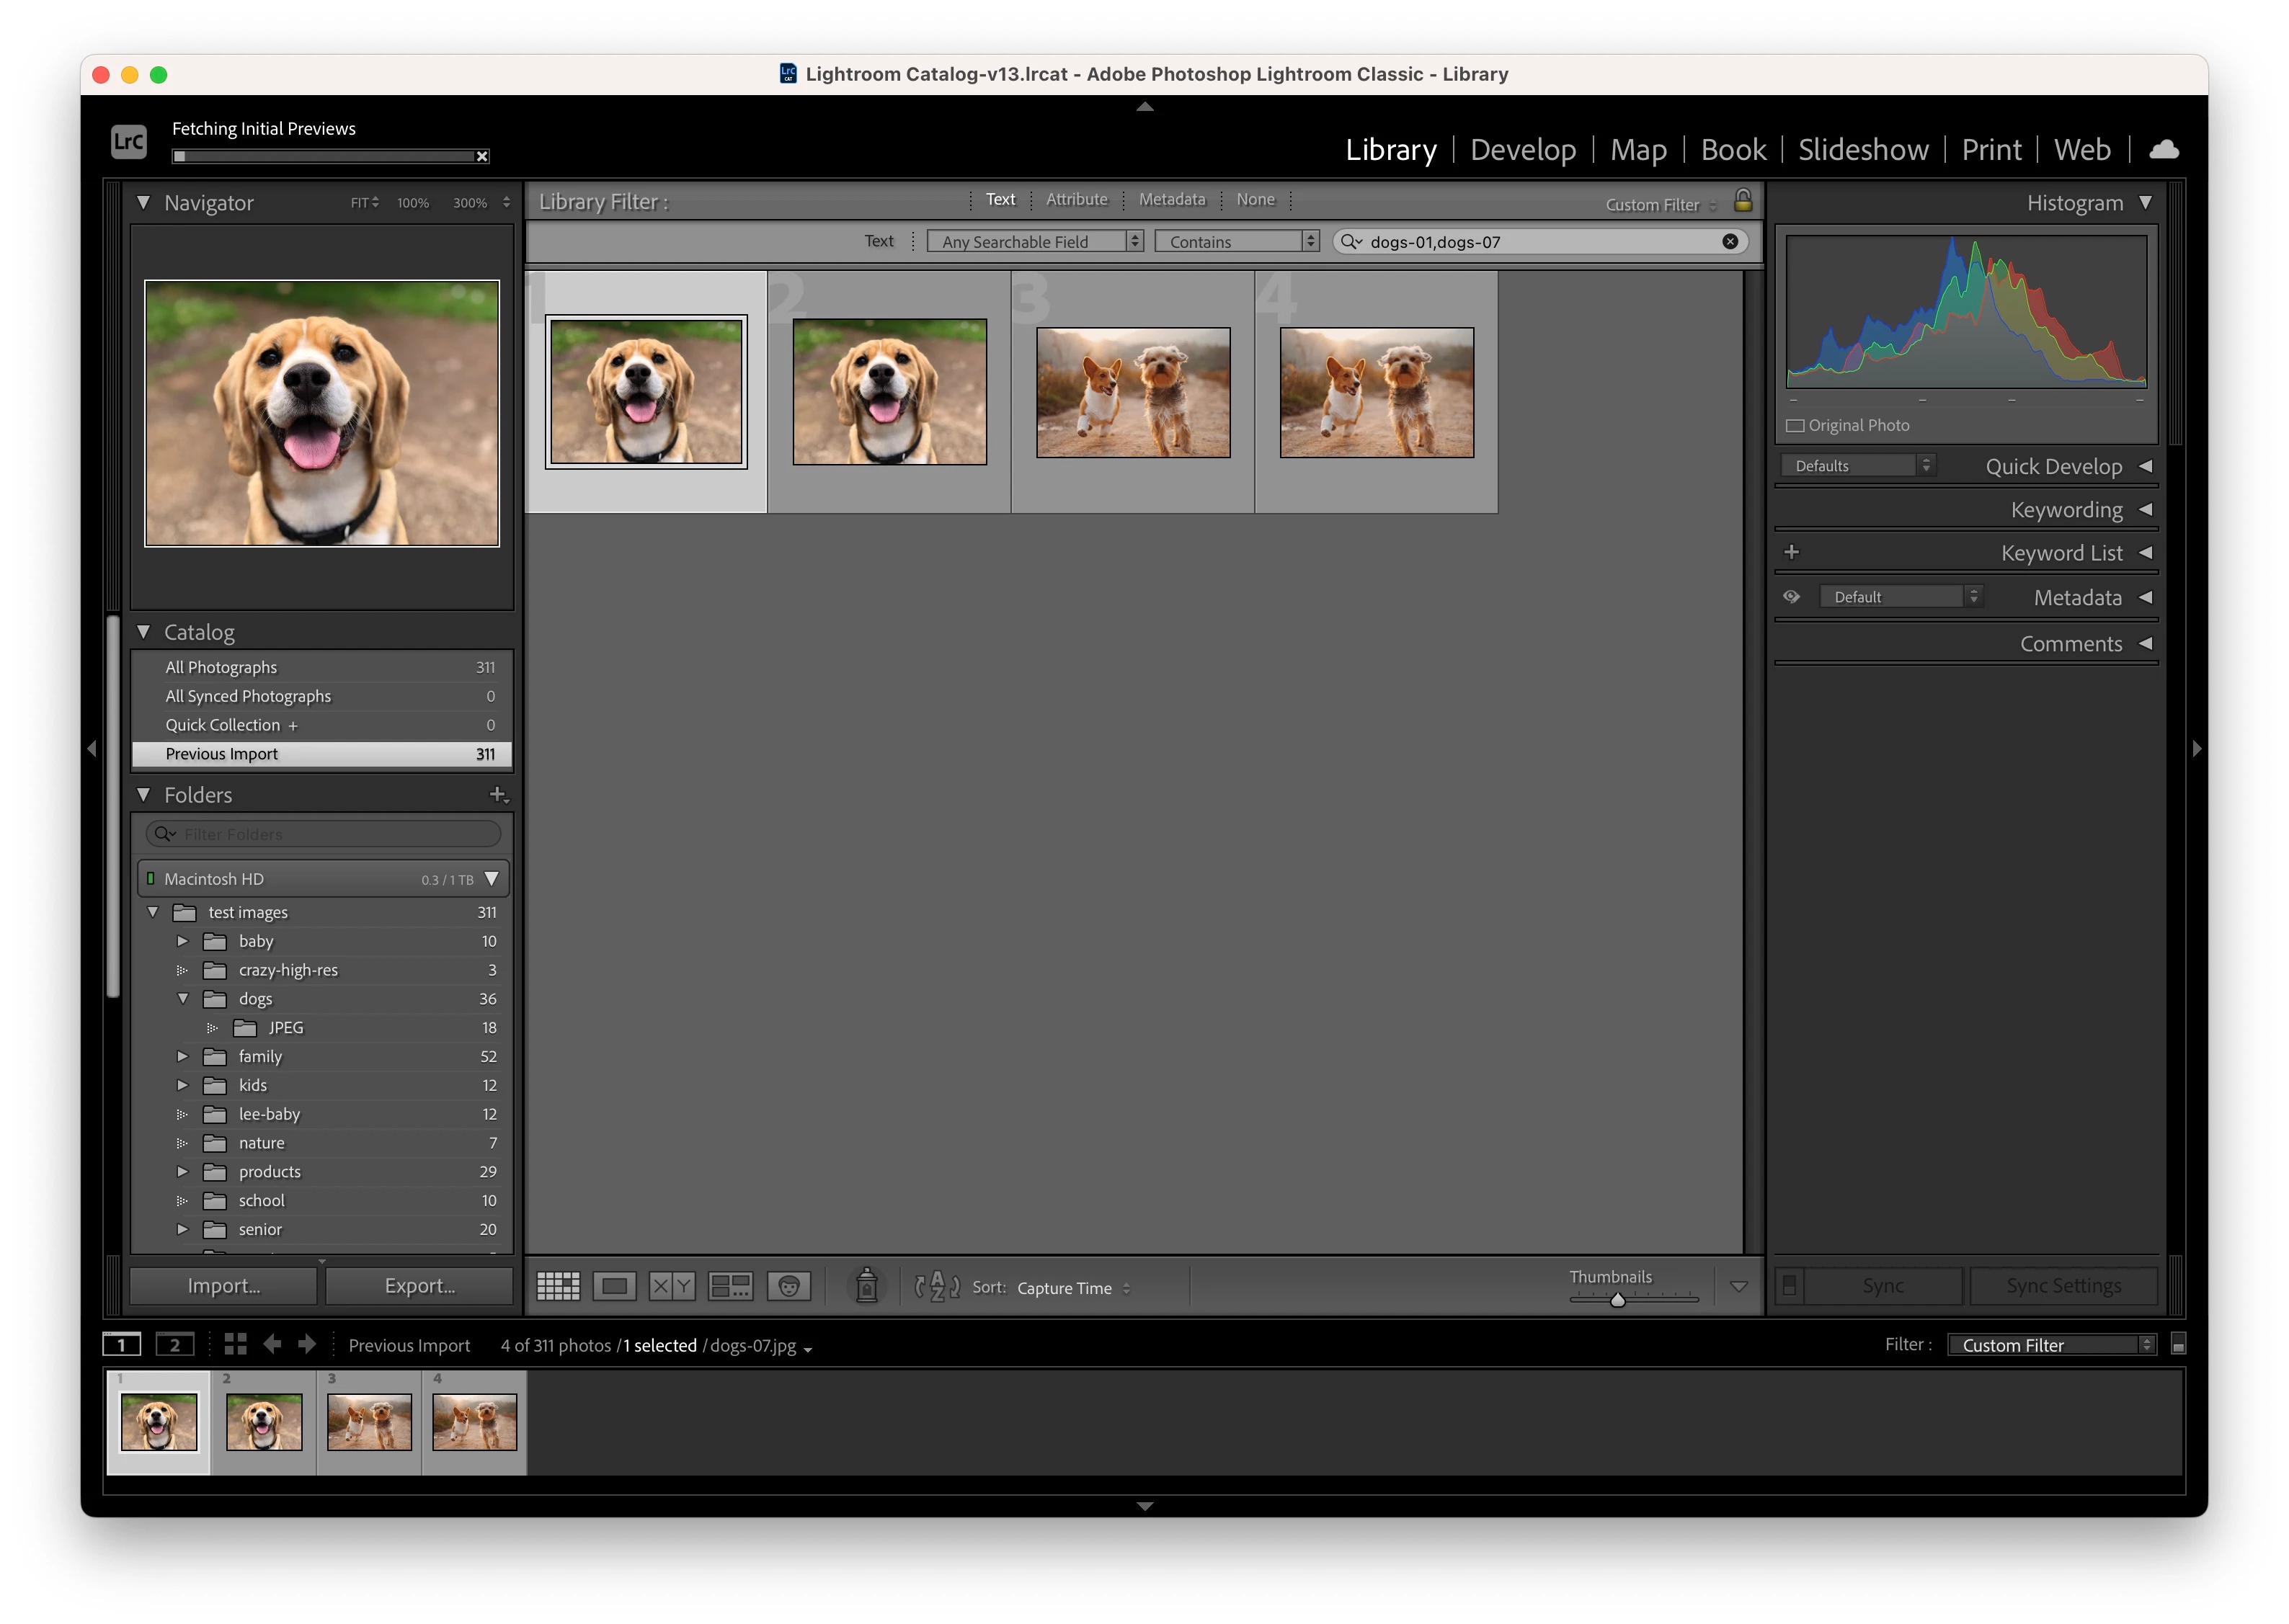Open People view face icon
The width and height of the screenshot is (2289, 1624).
(789, 1286)
